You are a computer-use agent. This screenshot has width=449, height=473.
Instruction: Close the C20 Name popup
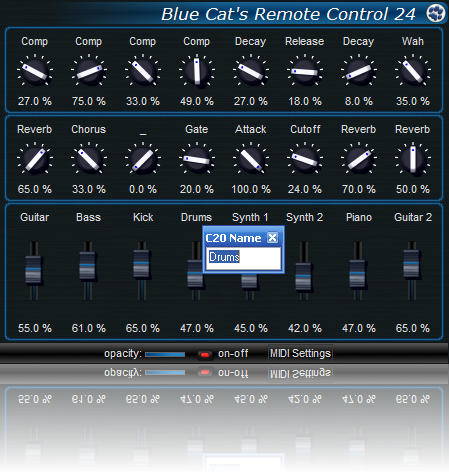point(272,238)
